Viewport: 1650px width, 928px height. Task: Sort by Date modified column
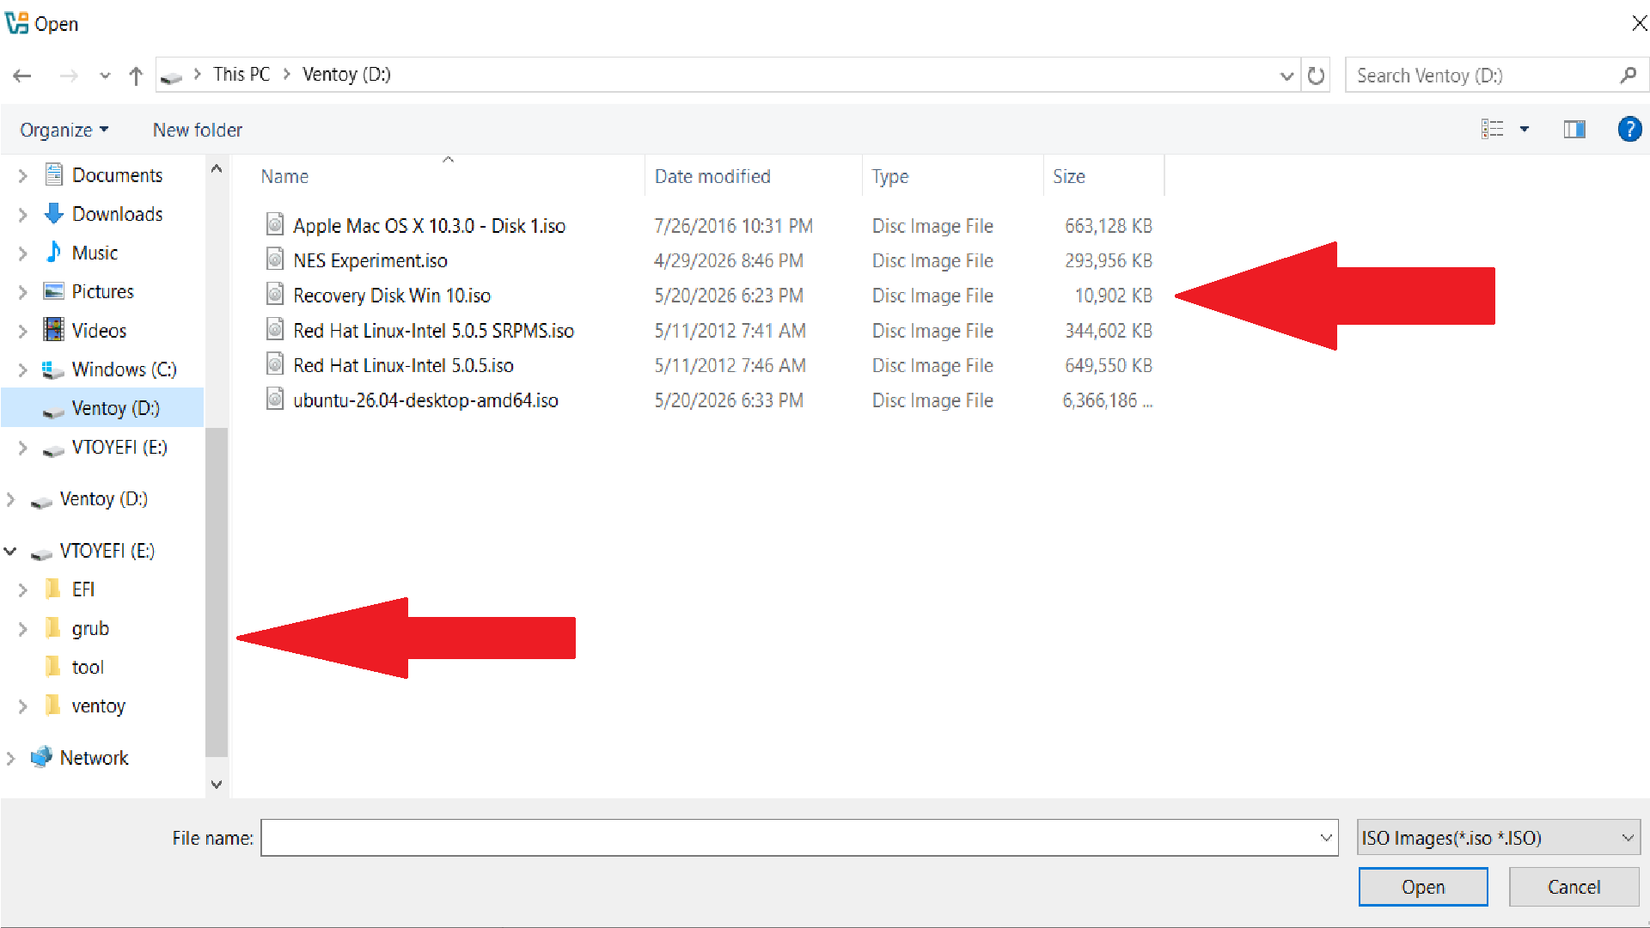click(712, 176)
